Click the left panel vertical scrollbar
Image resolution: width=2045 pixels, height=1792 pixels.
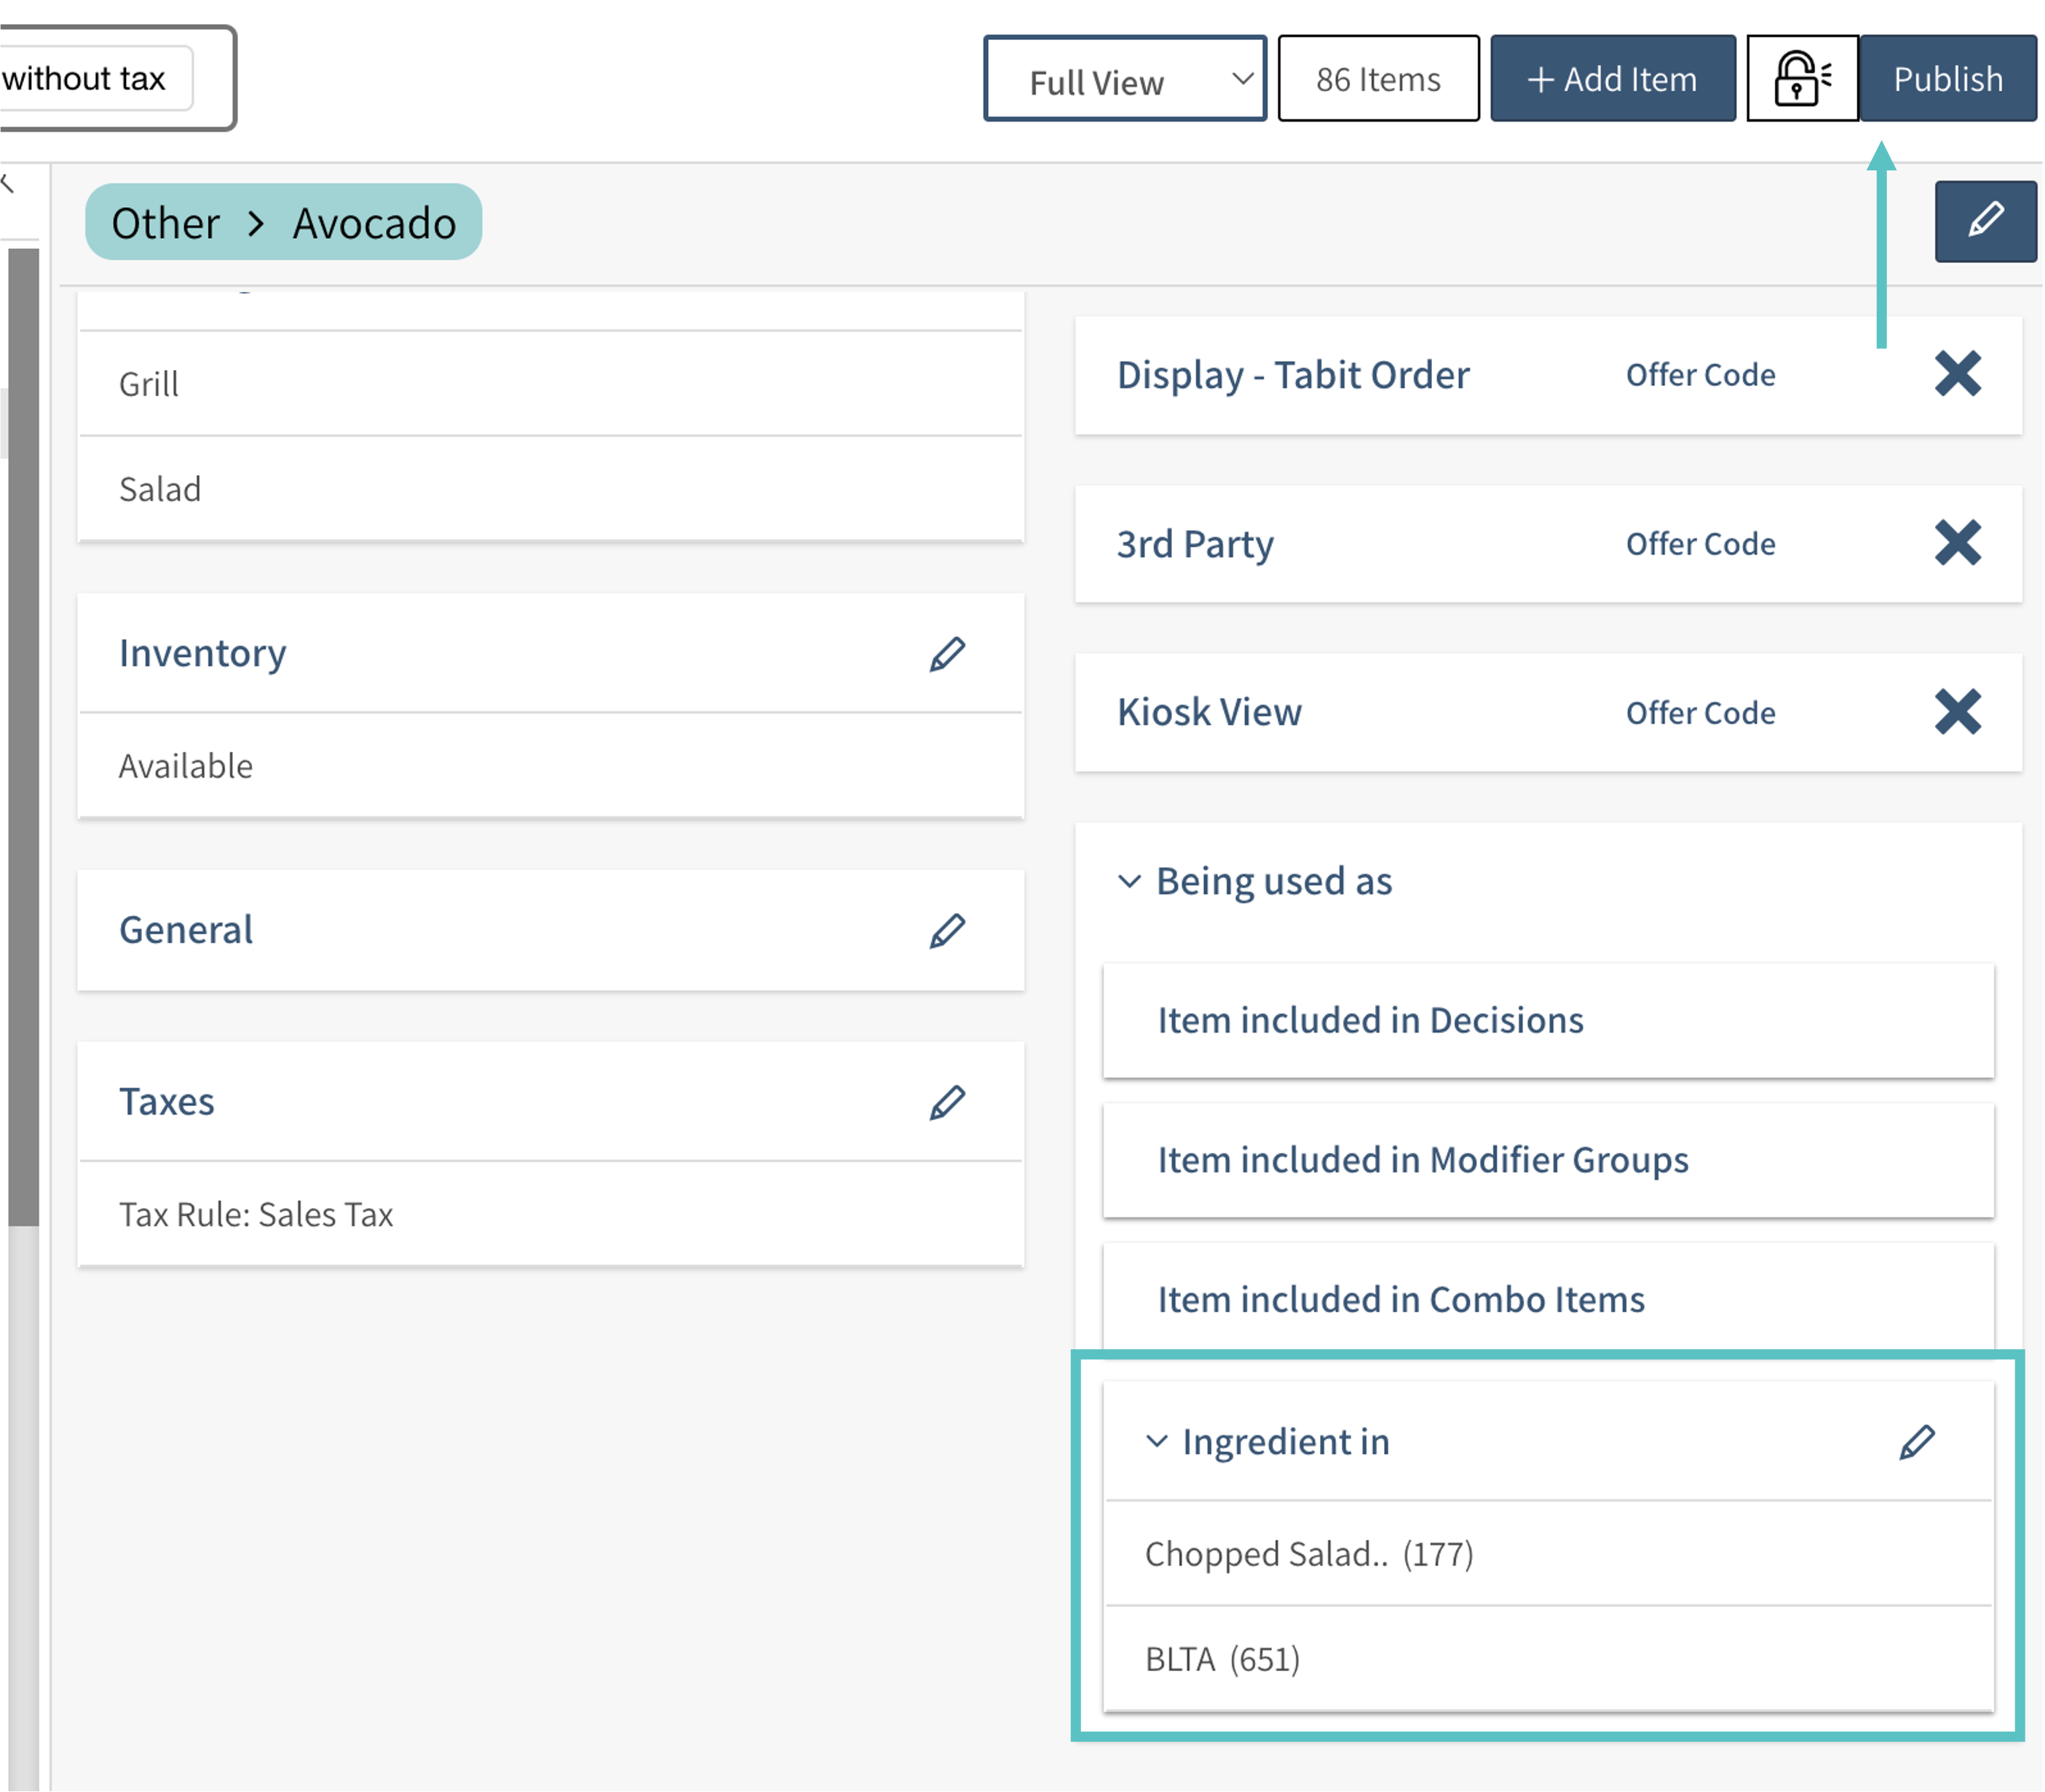[x=23, y=736]
